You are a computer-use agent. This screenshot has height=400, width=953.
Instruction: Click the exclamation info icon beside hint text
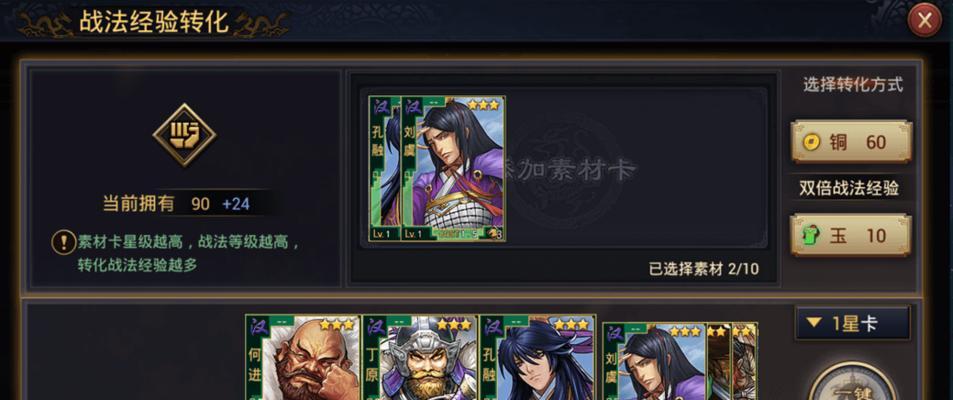click(x=63, y=243)
